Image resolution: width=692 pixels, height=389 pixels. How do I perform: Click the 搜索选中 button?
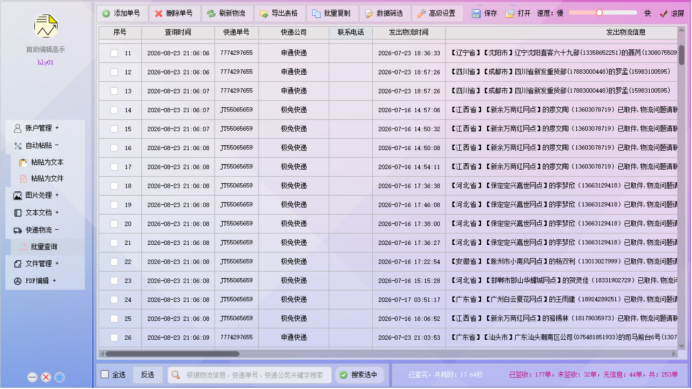point(359,374)
